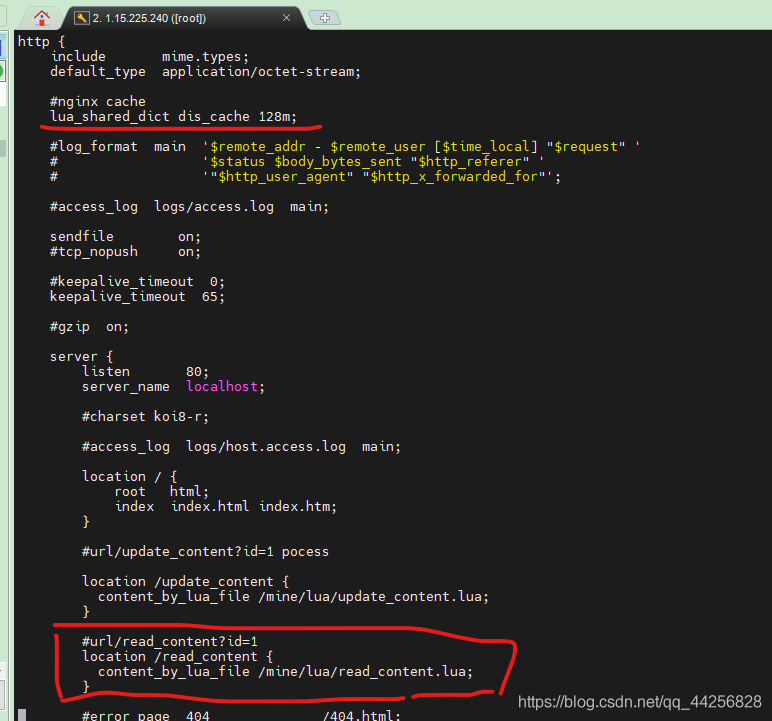
Task: Click '#access_log logs/host.access.log main;' line
Action: click(241, 447)
